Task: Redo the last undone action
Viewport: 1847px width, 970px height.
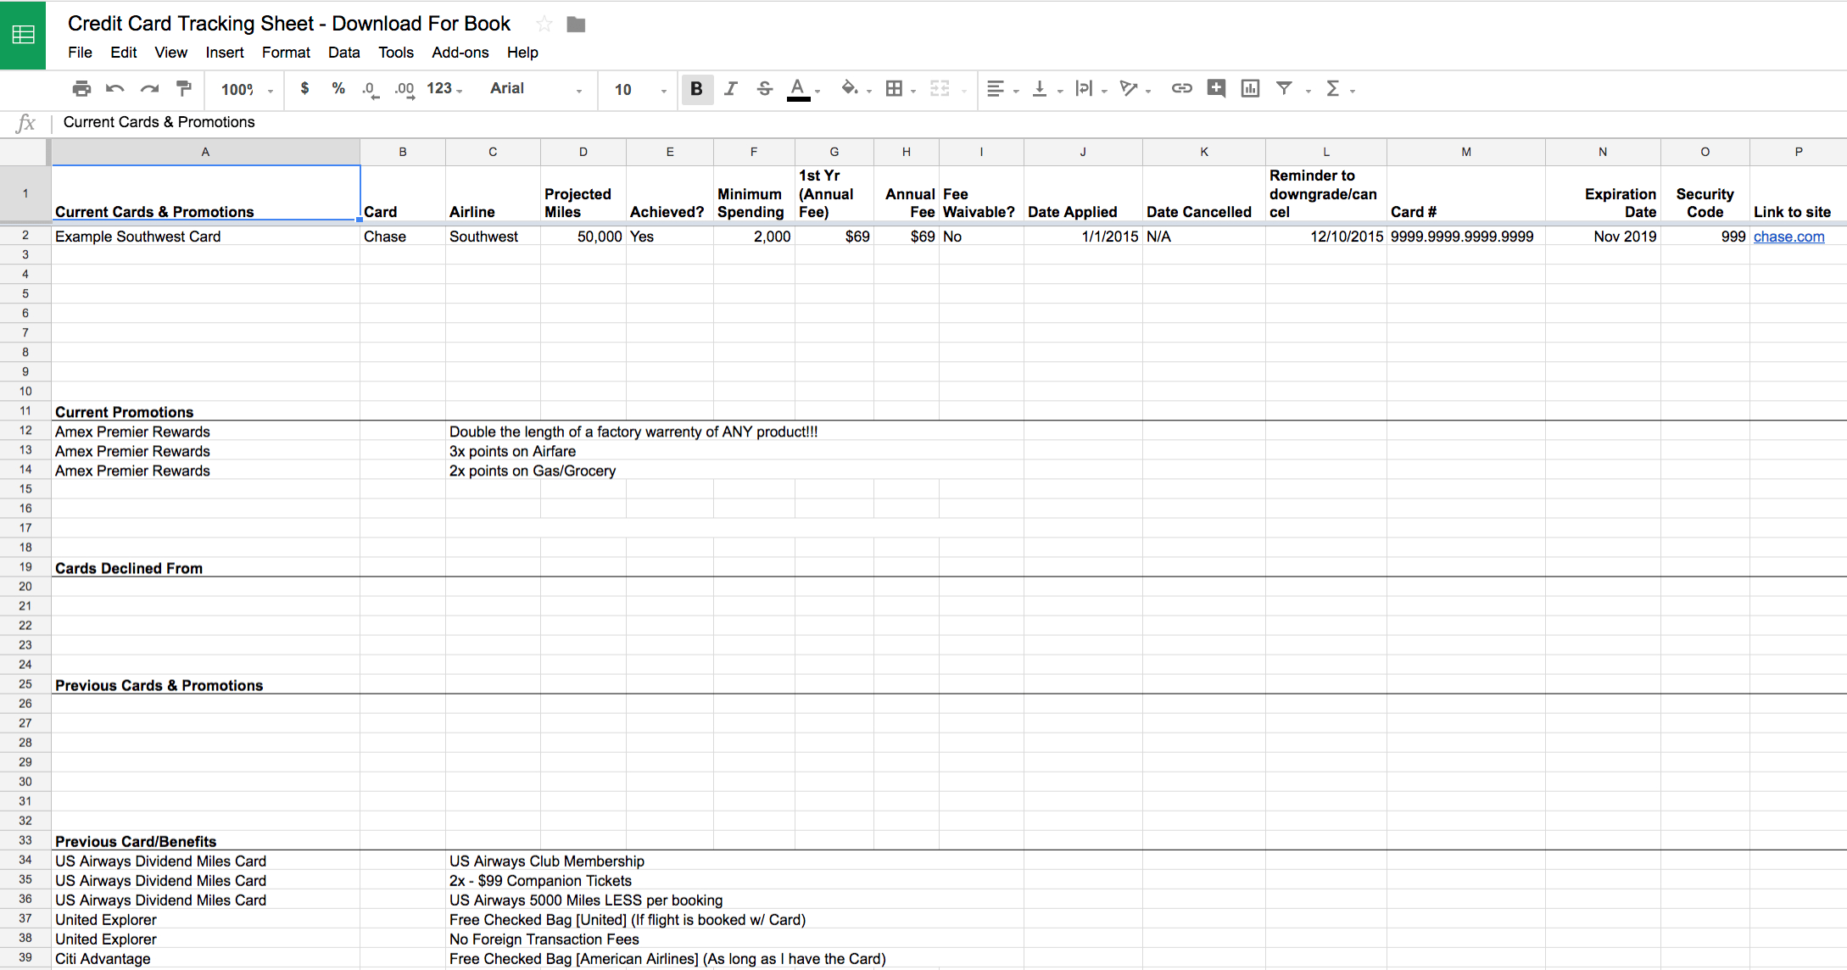Action: [x=149, y=89]
